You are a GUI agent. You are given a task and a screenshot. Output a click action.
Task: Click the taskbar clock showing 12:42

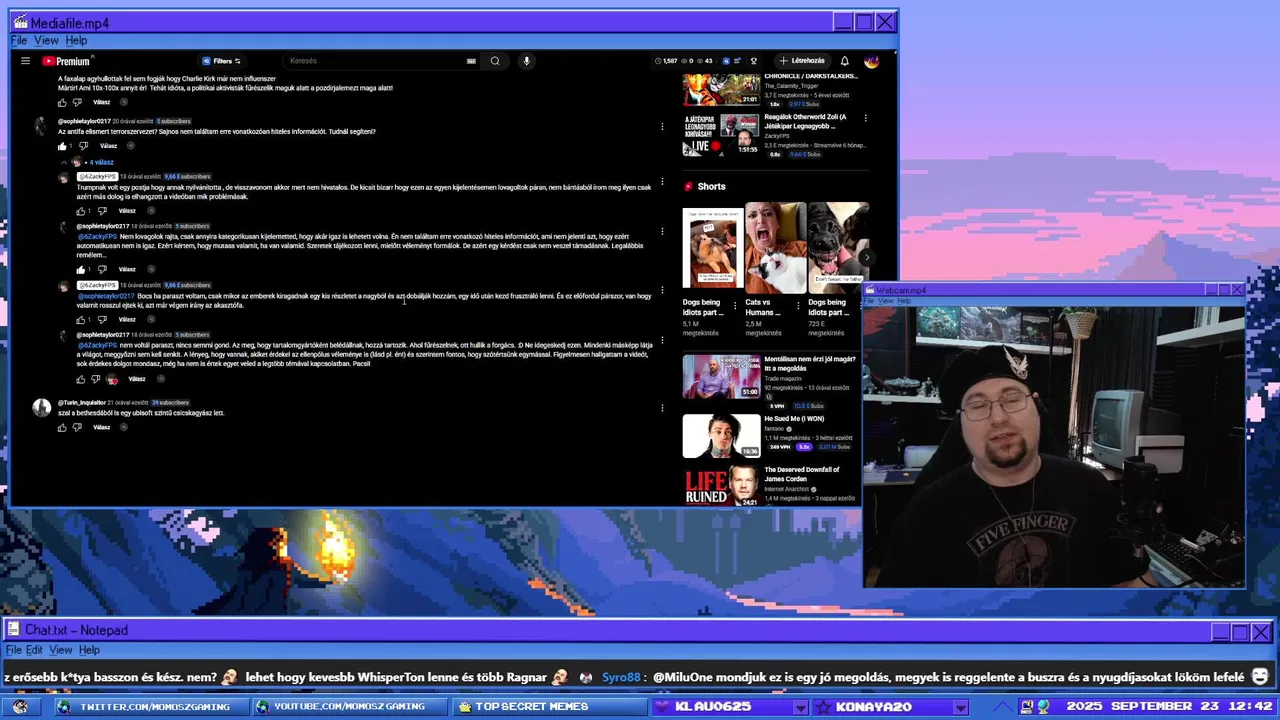[1251, 707]
